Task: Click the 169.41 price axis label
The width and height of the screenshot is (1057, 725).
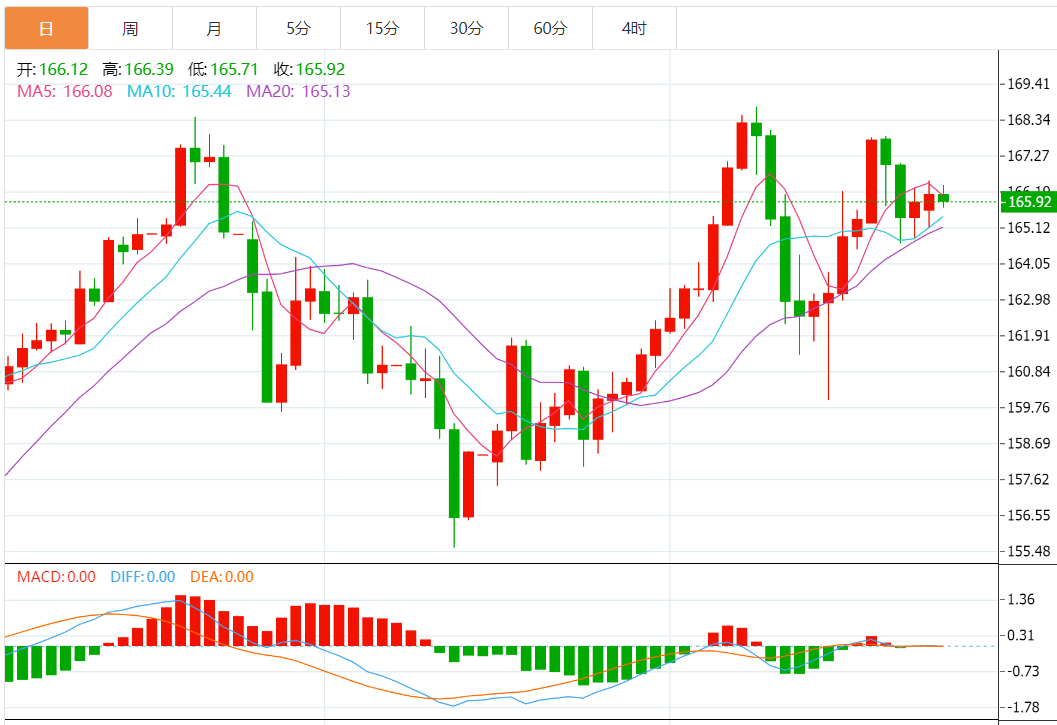Action: pyautogui.click(x=1028, y=84)
